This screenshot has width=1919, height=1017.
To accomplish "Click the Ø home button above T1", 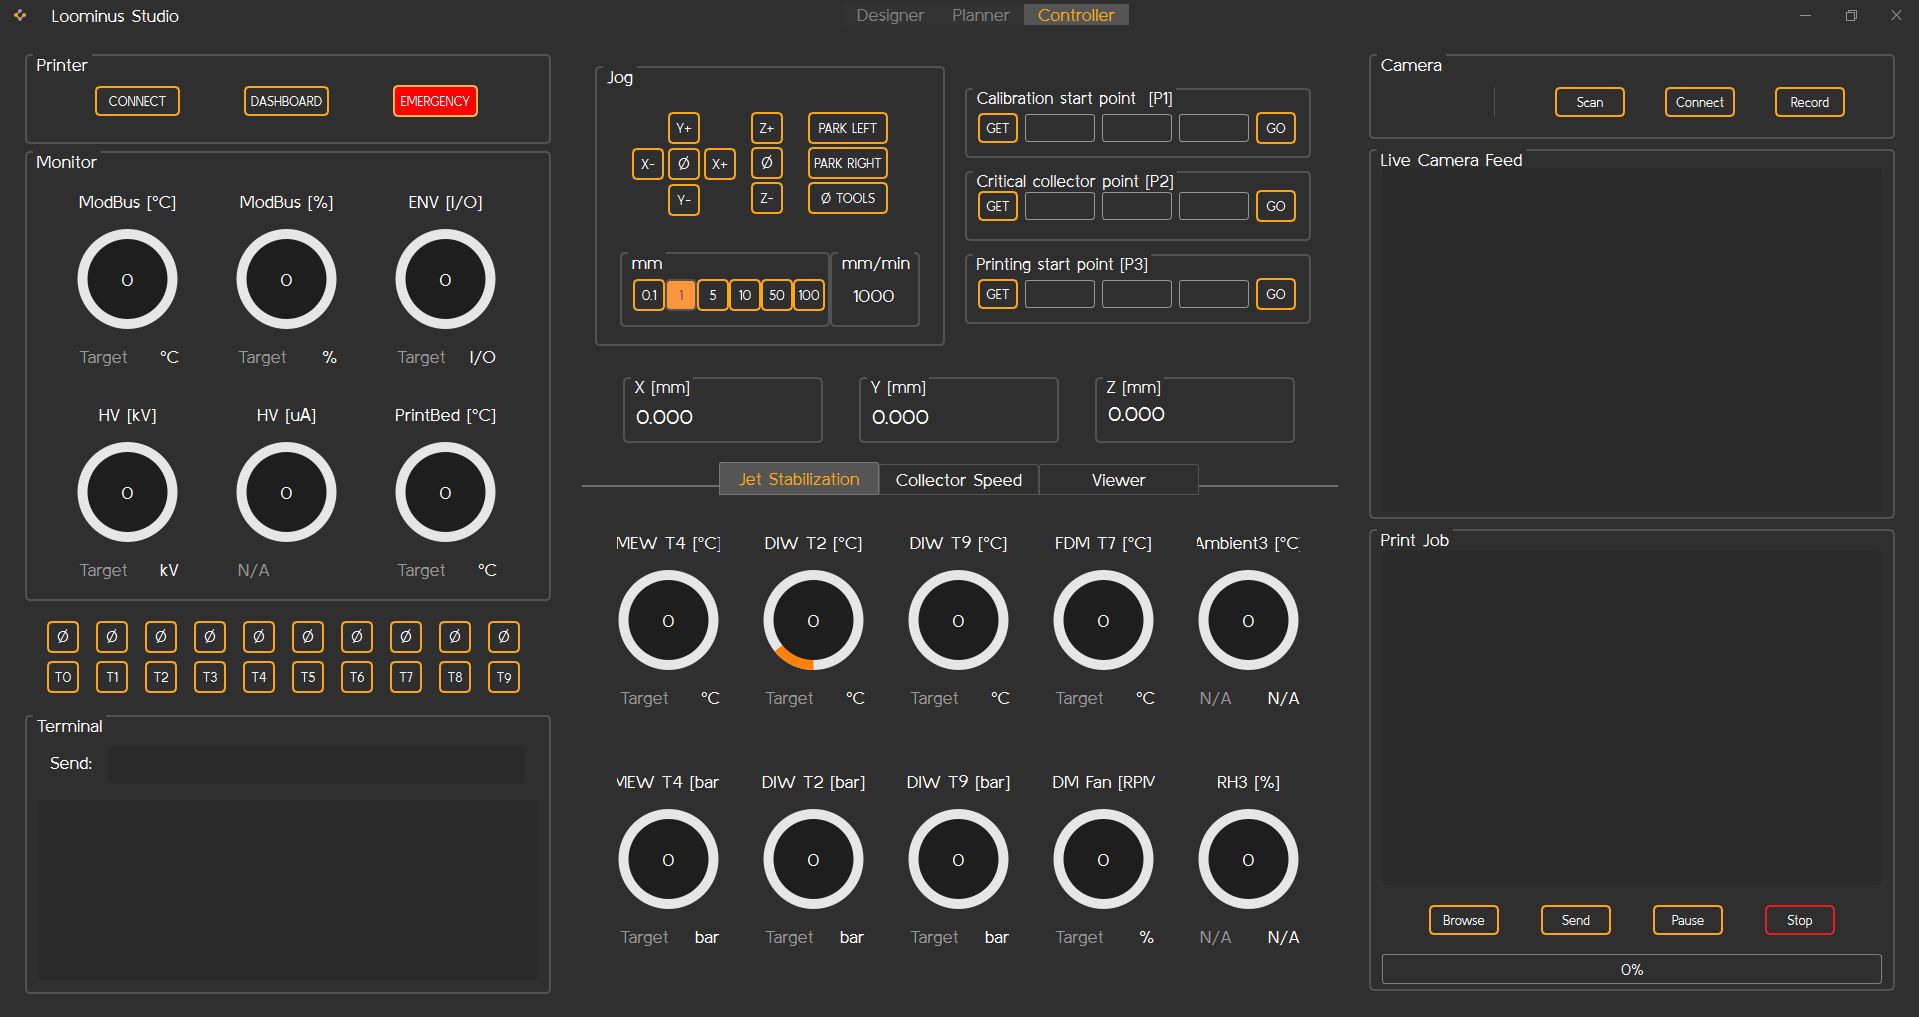I will 112,636.
